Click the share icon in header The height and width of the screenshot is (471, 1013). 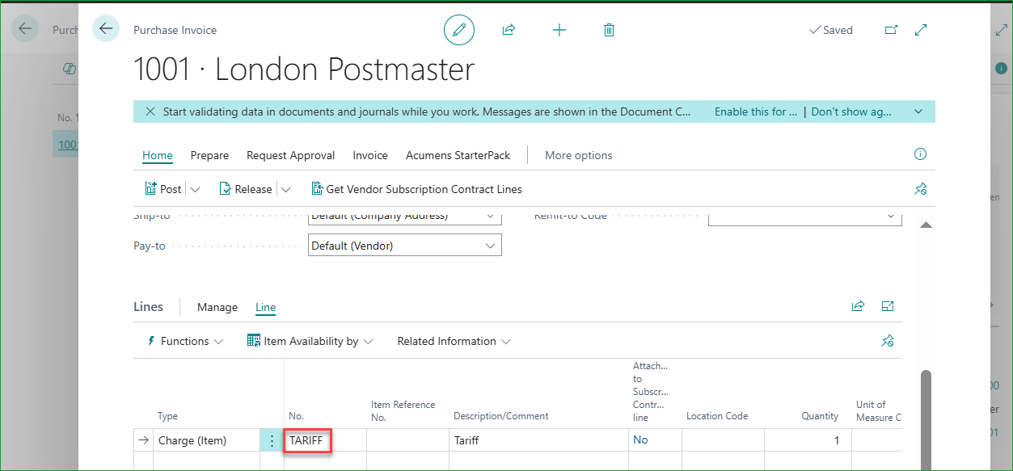point(508,30)
